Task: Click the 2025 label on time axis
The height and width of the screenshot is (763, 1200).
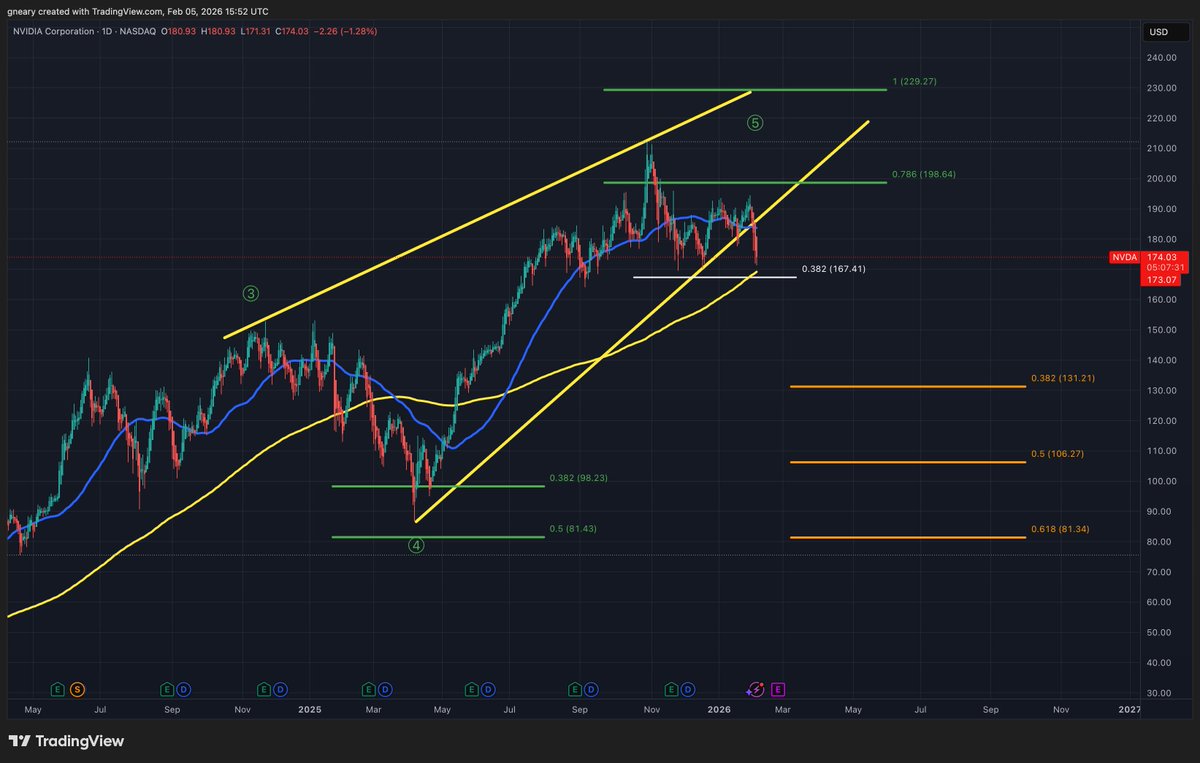Action: (x=309, y=709)
